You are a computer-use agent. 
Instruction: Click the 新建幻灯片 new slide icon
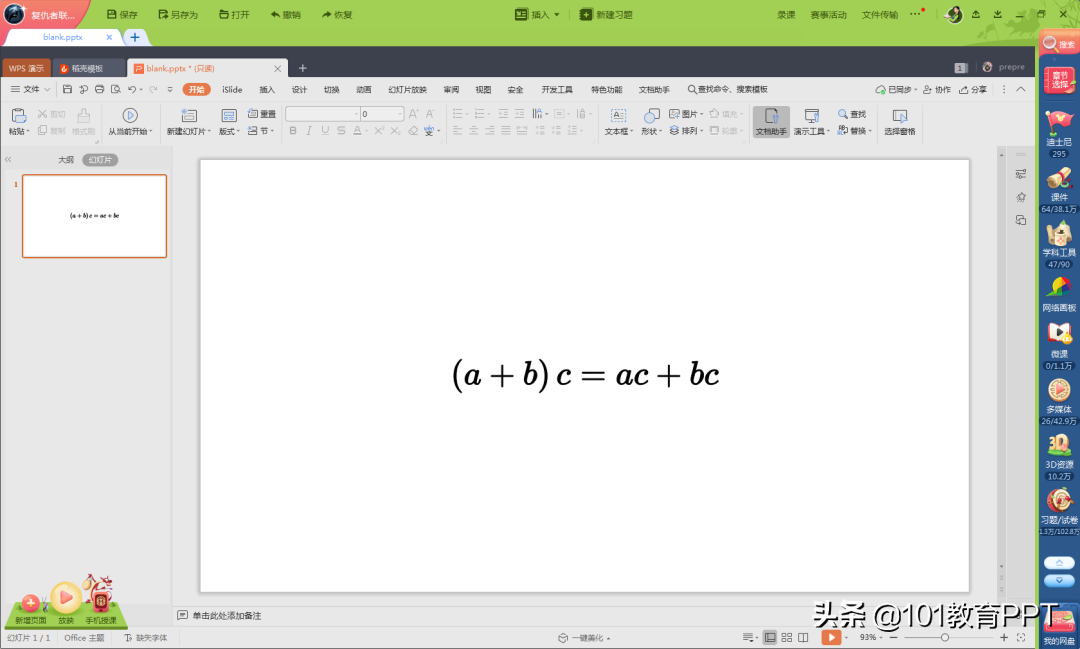tap(189, 116)
